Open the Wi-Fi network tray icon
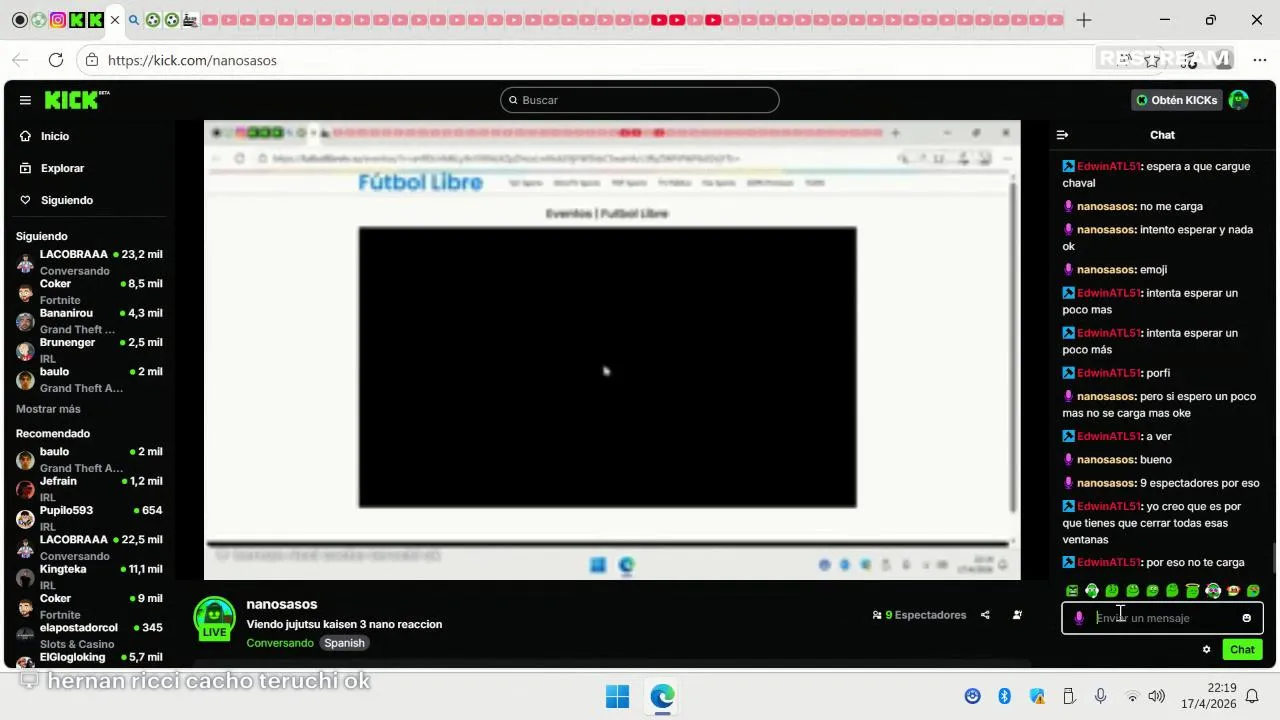The height and width of the screenshot is (720, 1280). coord(1132,696)
